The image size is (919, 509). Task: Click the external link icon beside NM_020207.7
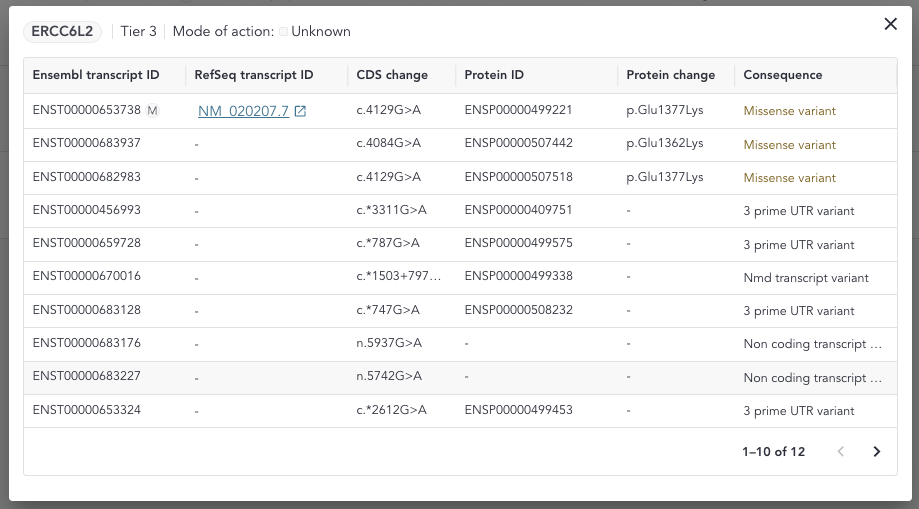click(x=300, y=111)
